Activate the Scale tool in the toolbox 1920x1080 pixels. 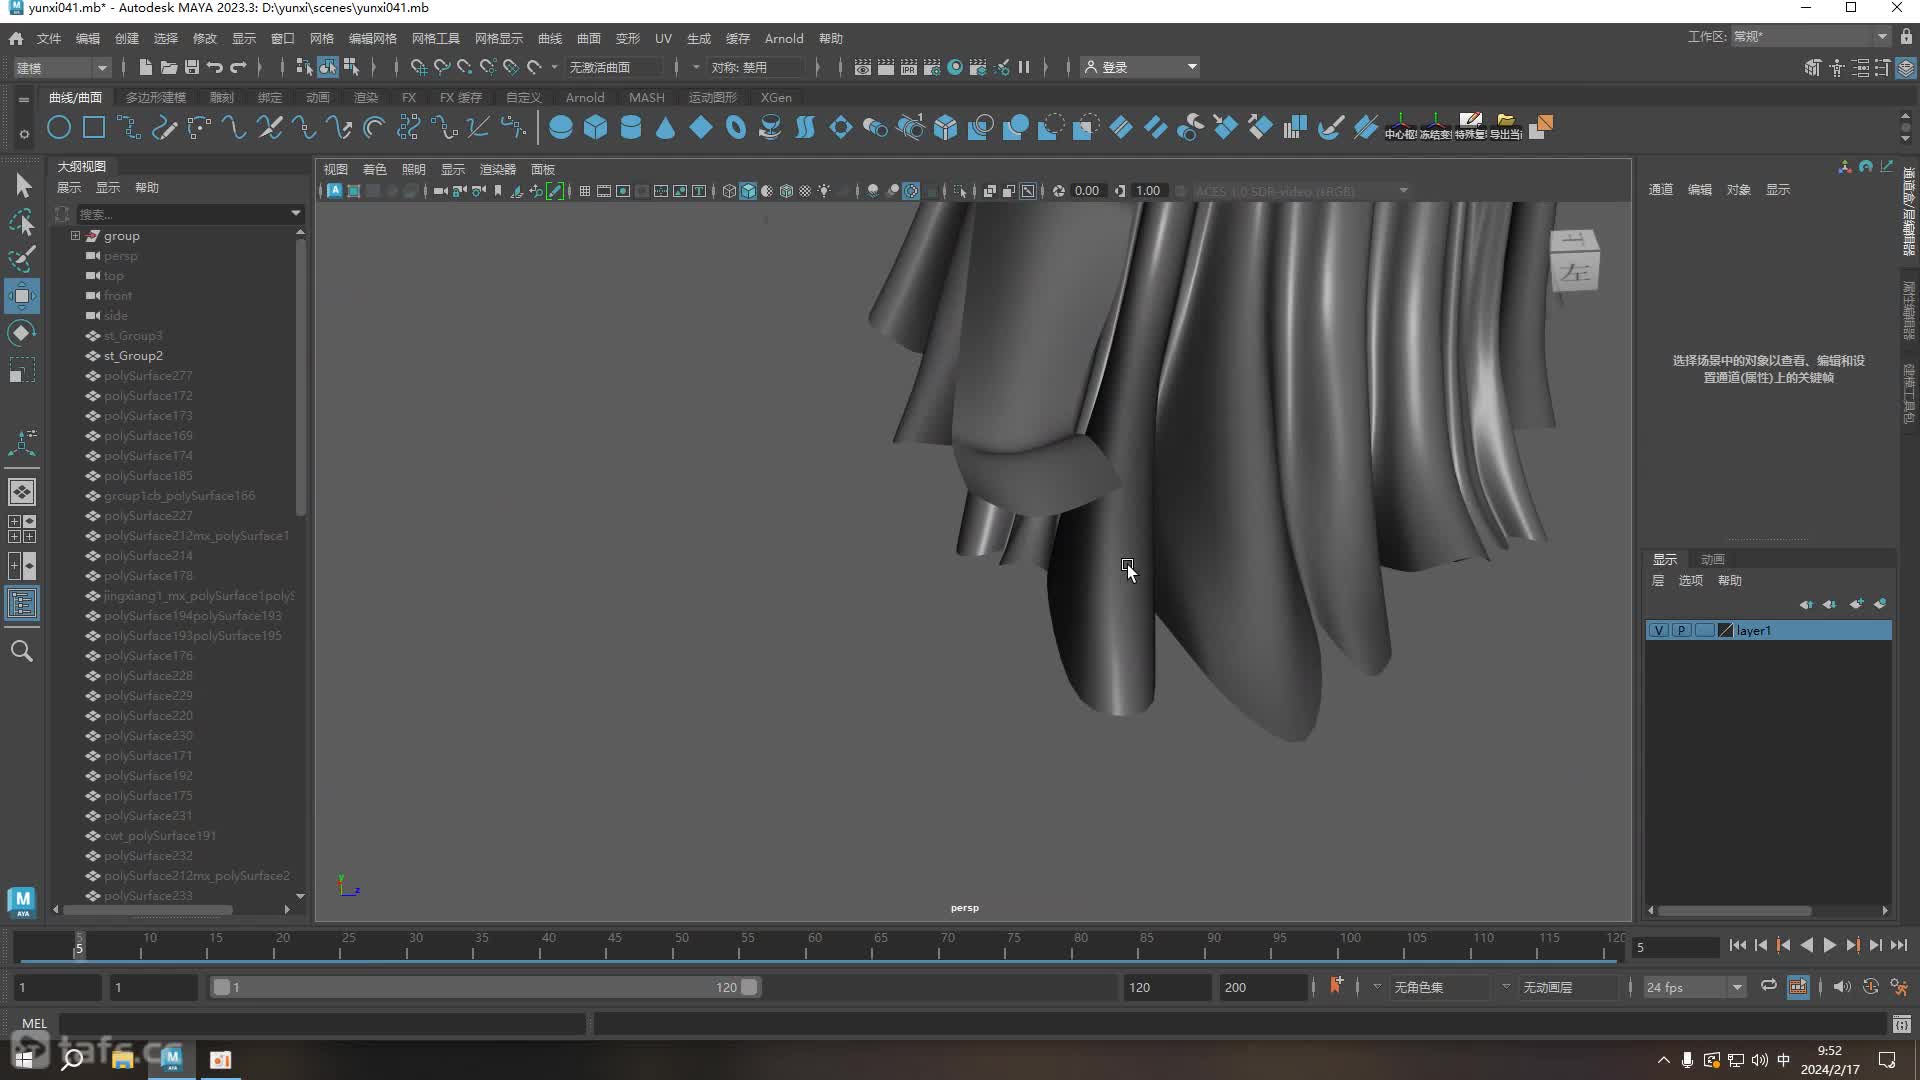[x=22, y=371]
